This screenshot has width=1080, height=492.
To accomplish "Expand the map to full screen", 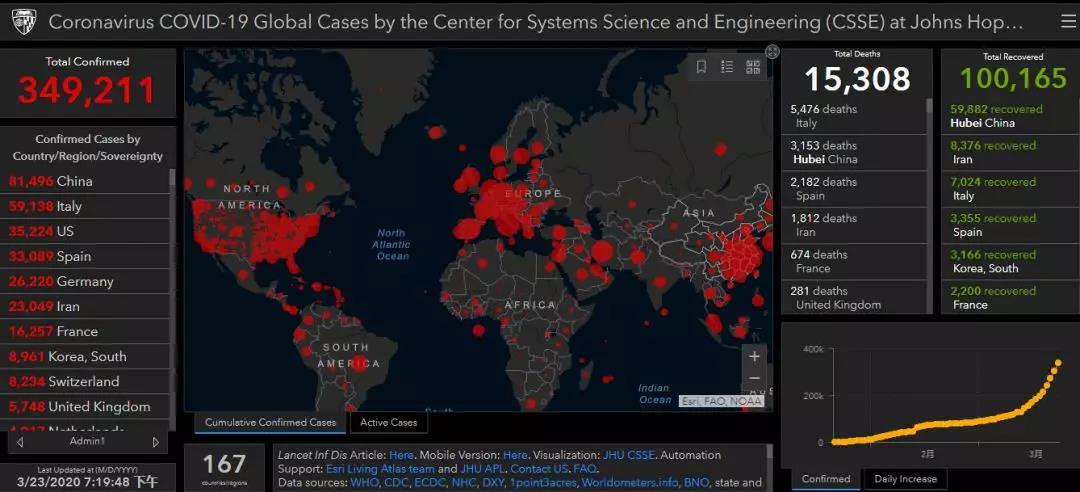I will [772, 52].
